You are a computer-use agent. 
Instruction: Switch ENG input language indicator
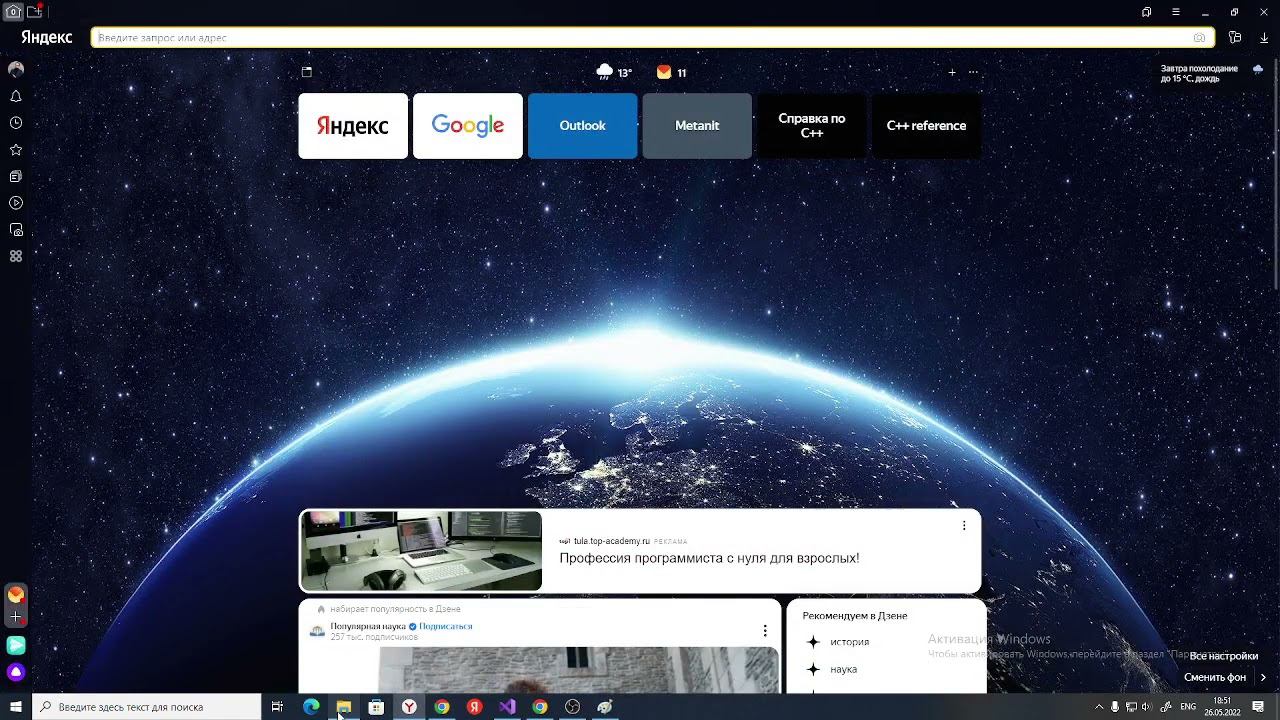tap(1189, 707)
